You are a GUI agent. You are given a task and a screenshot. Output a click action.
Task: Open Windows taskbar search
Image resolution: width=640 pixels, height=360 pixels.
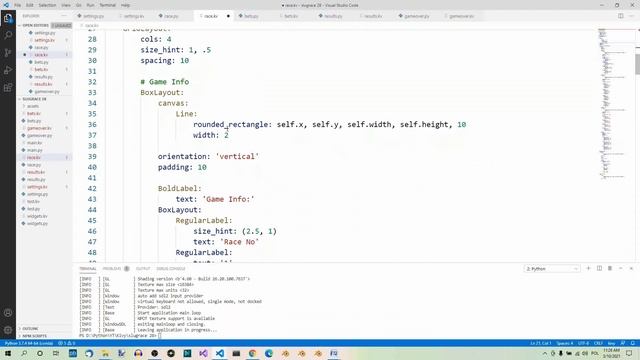point(24,353)
